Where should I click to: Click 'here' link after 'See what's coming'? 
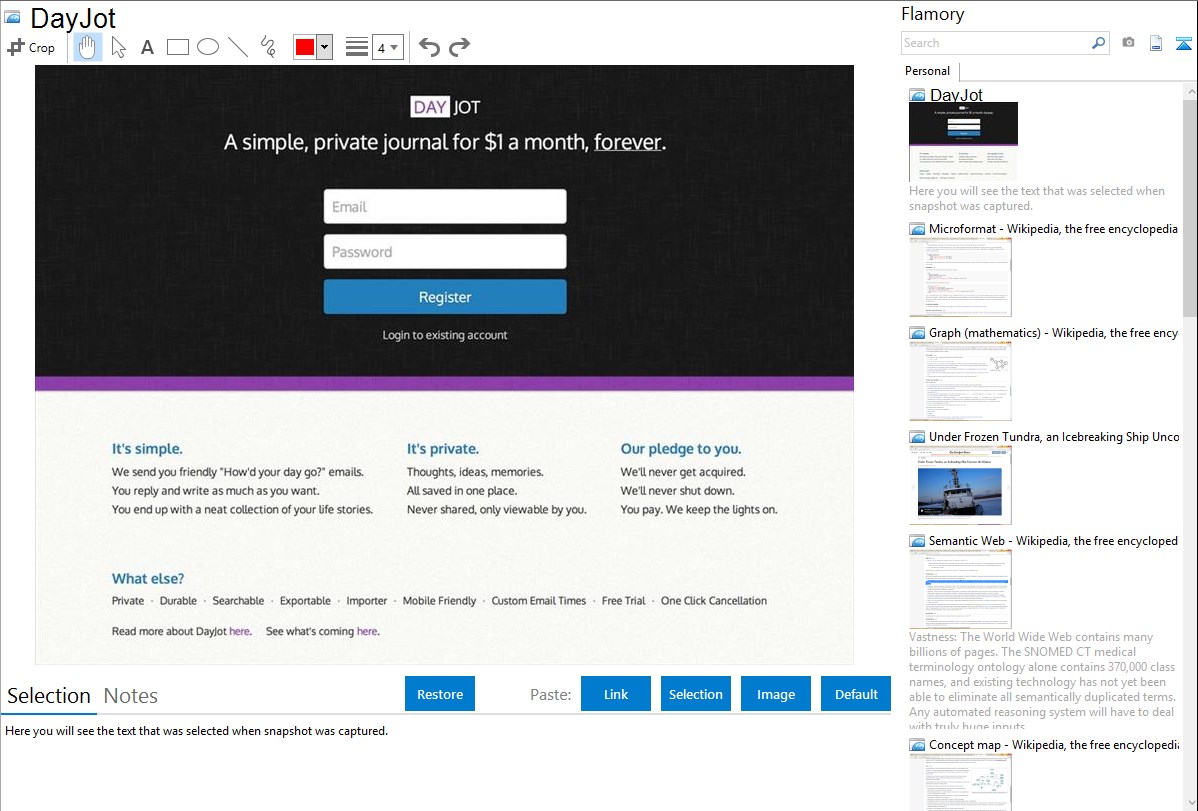[367, 631]
